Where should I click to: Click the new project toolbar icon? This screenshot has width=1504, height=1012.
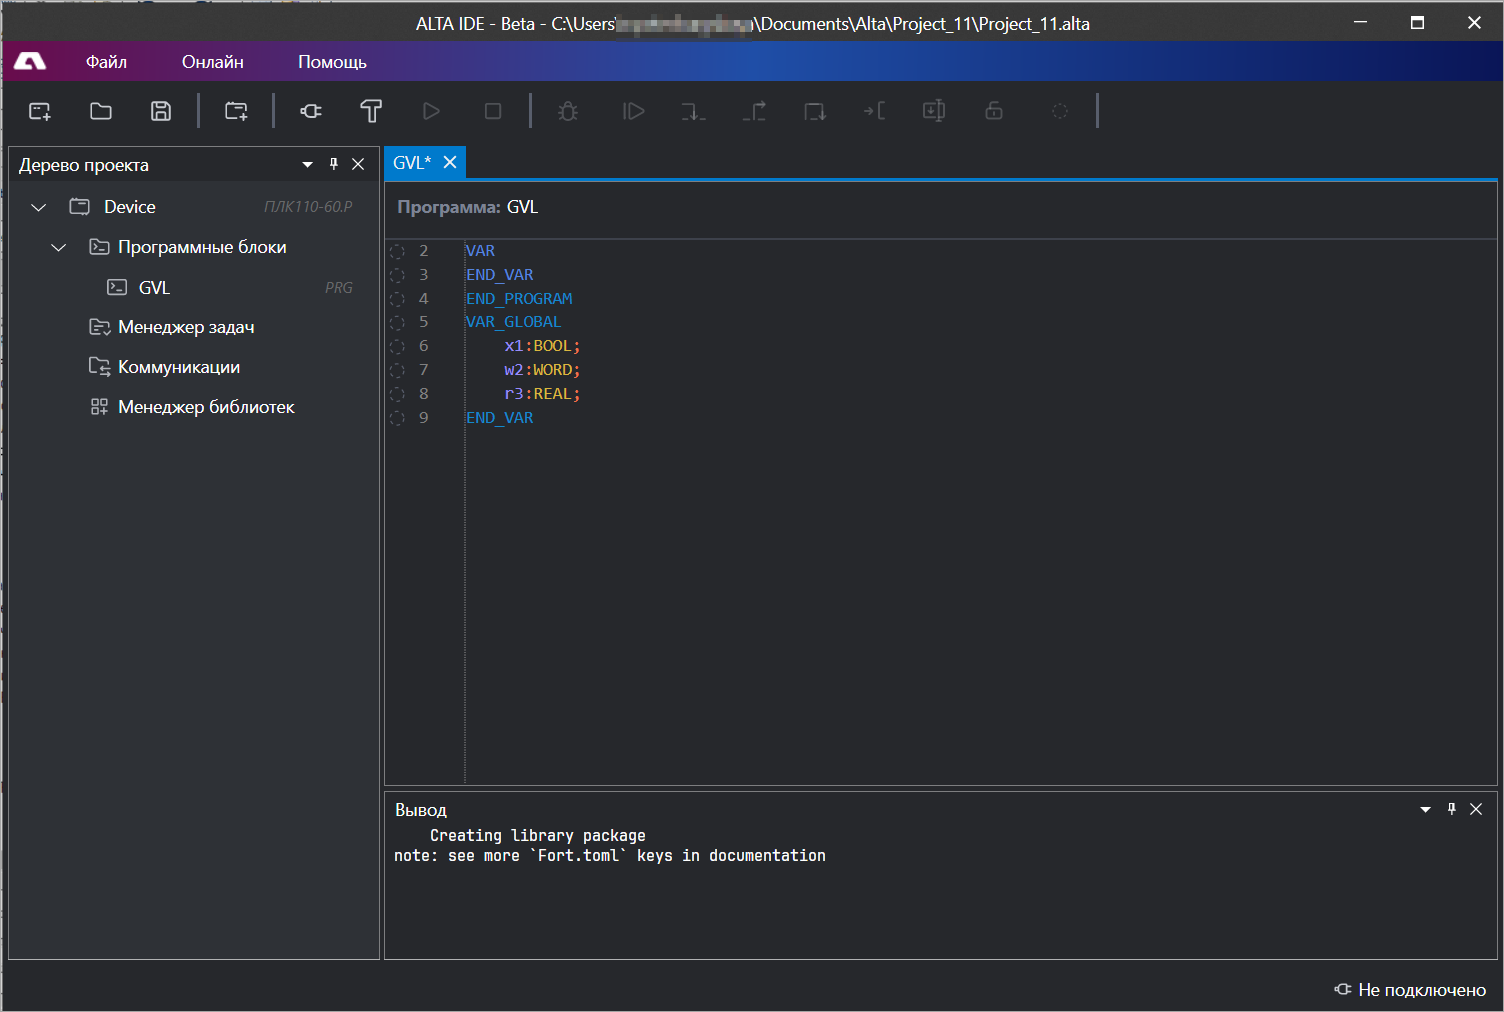coord(40,111)
